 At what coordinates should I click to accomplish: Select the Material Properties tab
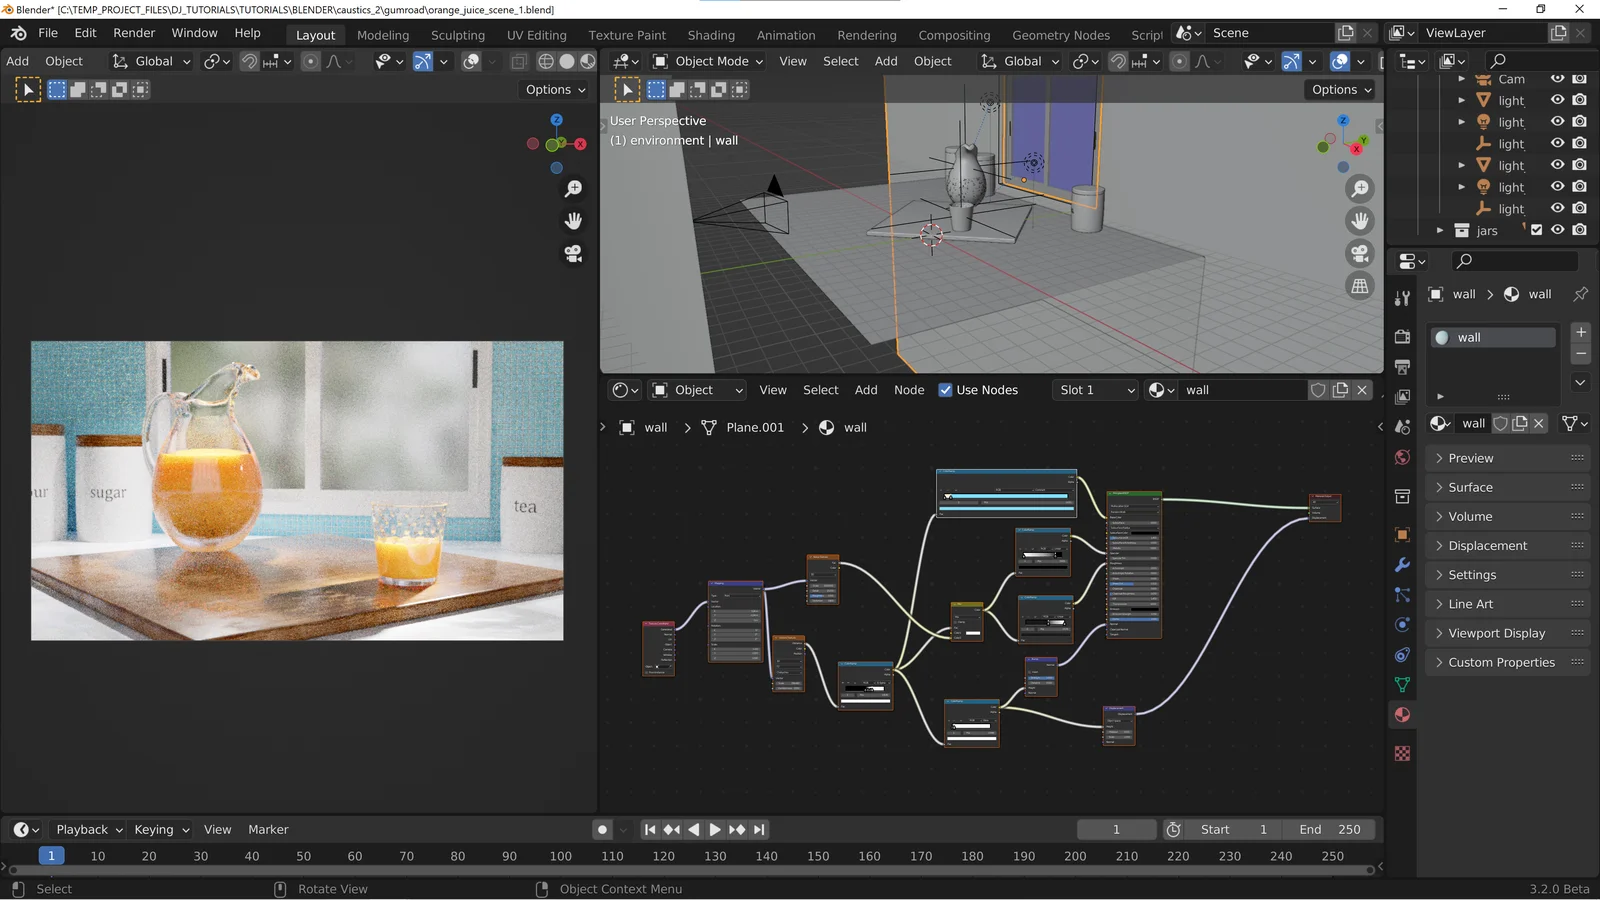point(1402,712)
